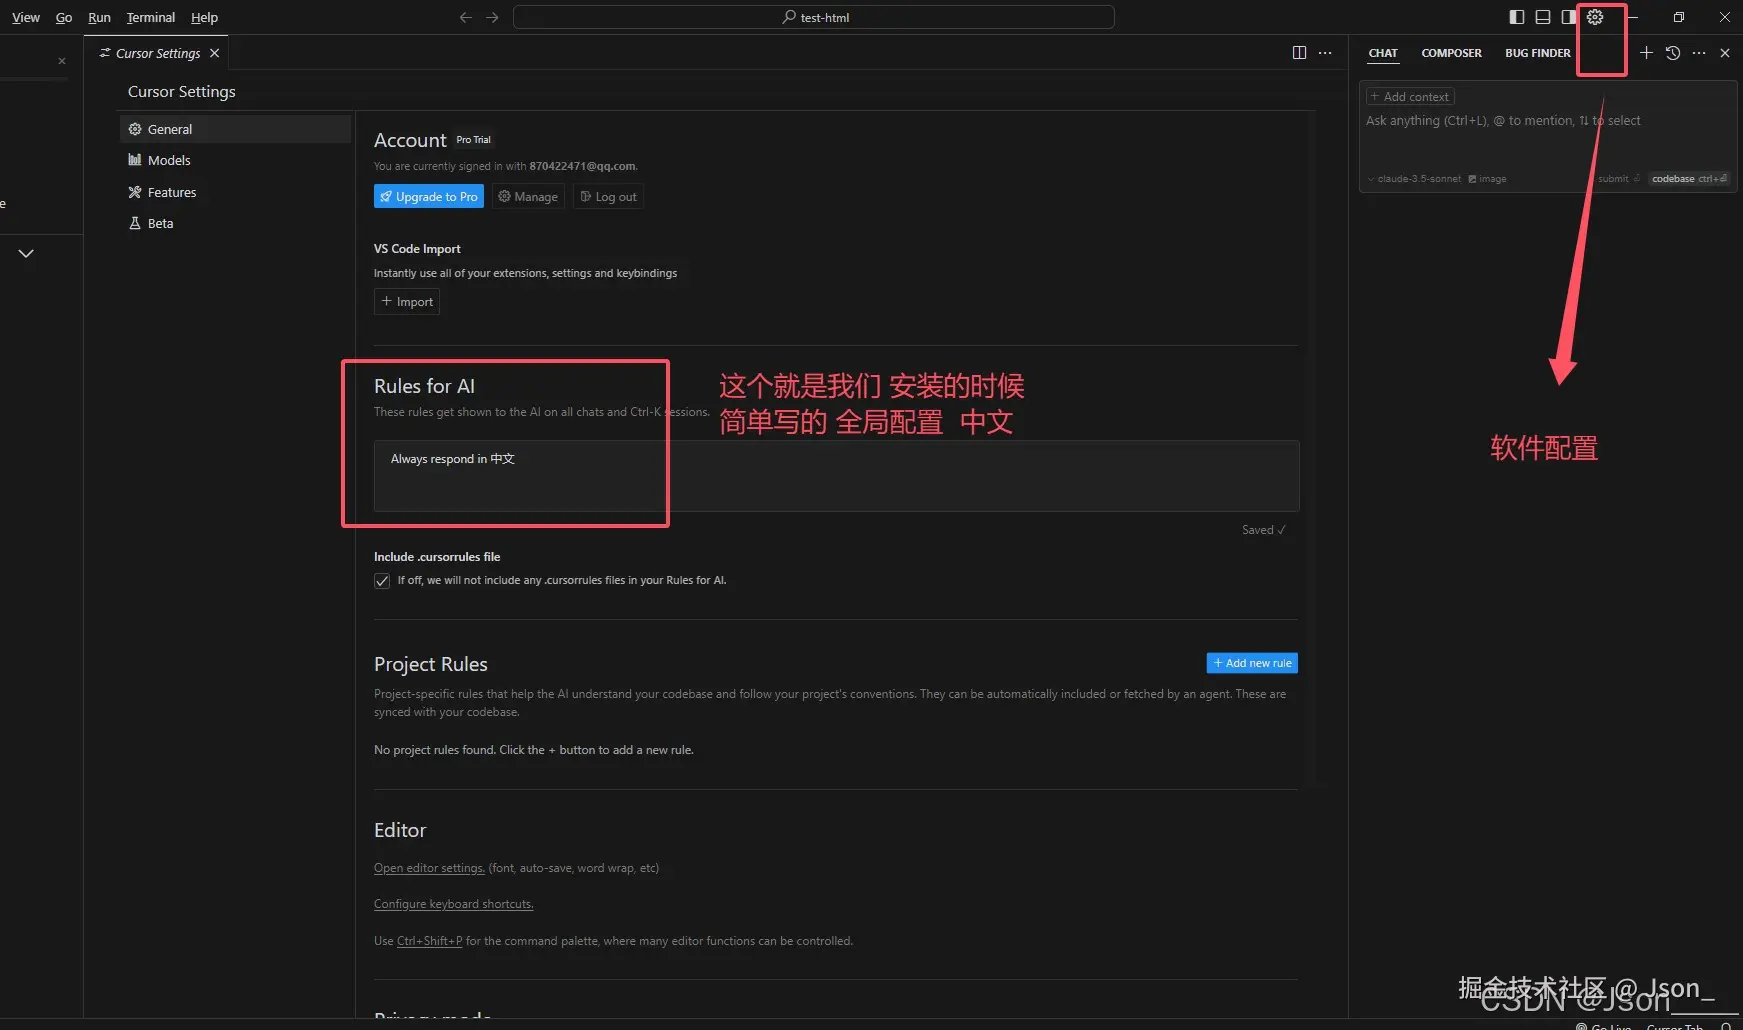Viewport: 1743px width, 1030px height.
Task: Open the Help menu
Action: click(204, 17)
